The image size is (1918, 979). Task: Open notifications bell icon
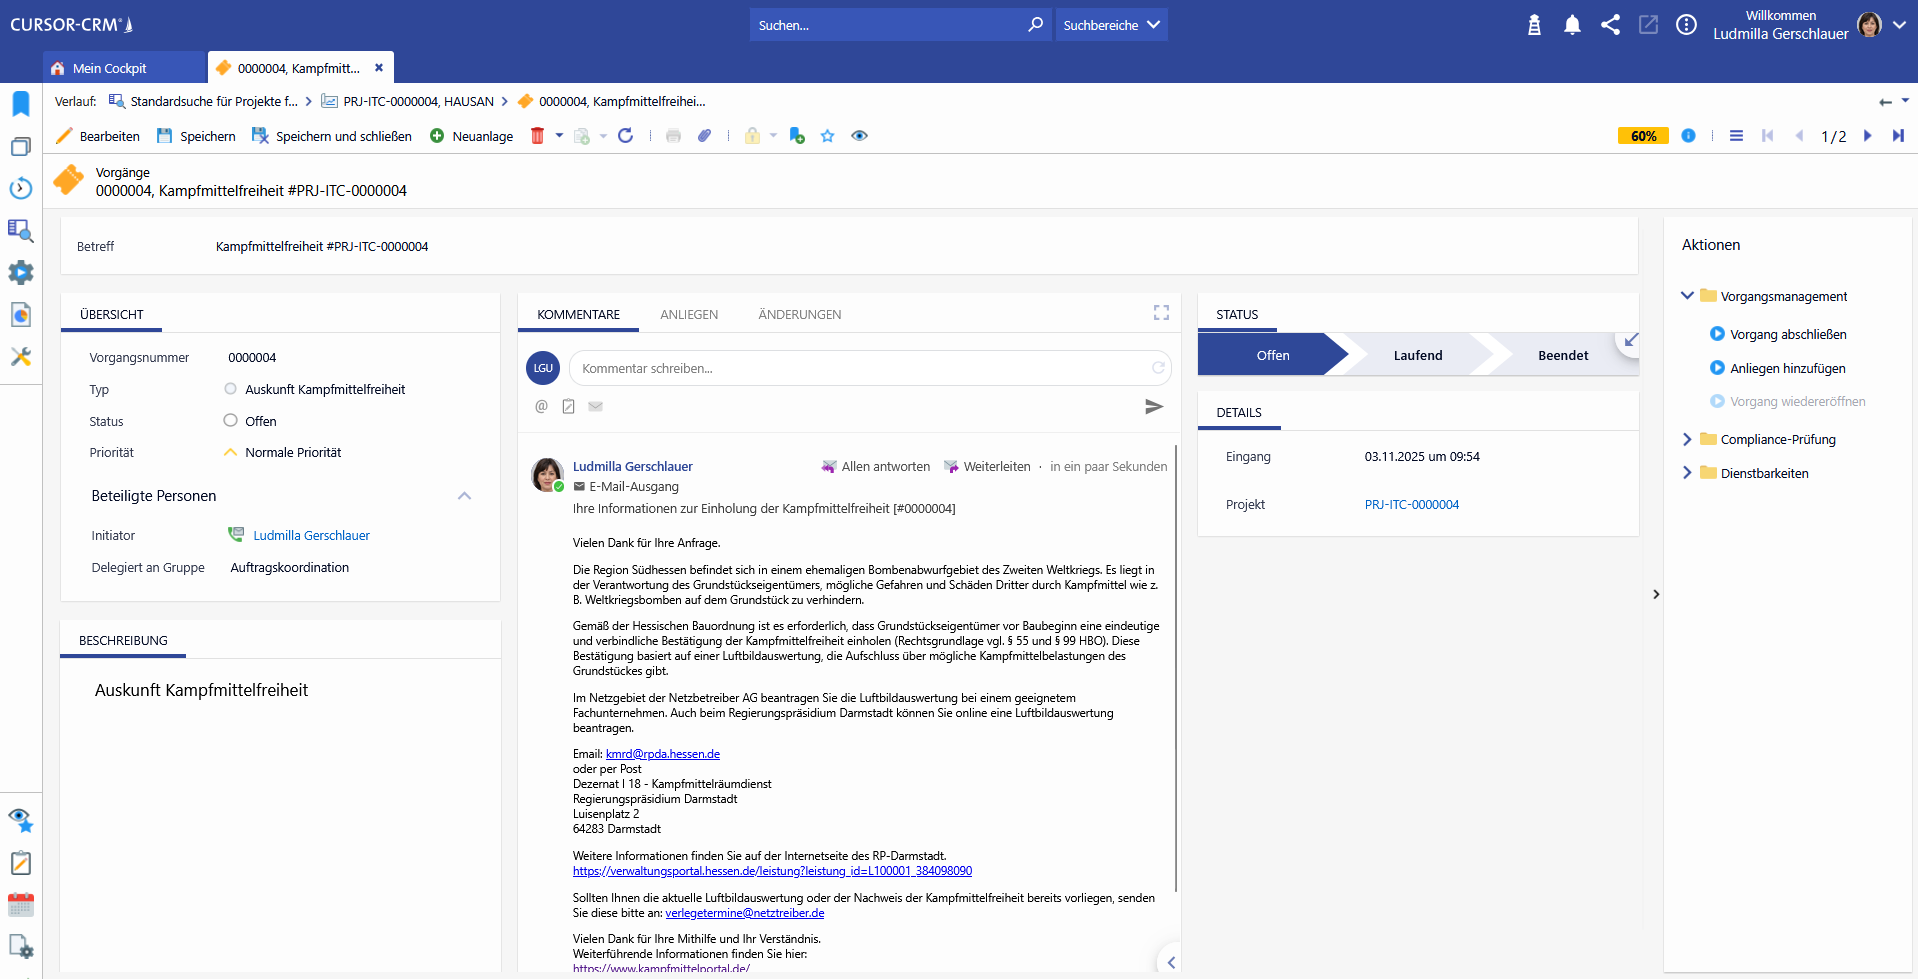[1572, 25]
